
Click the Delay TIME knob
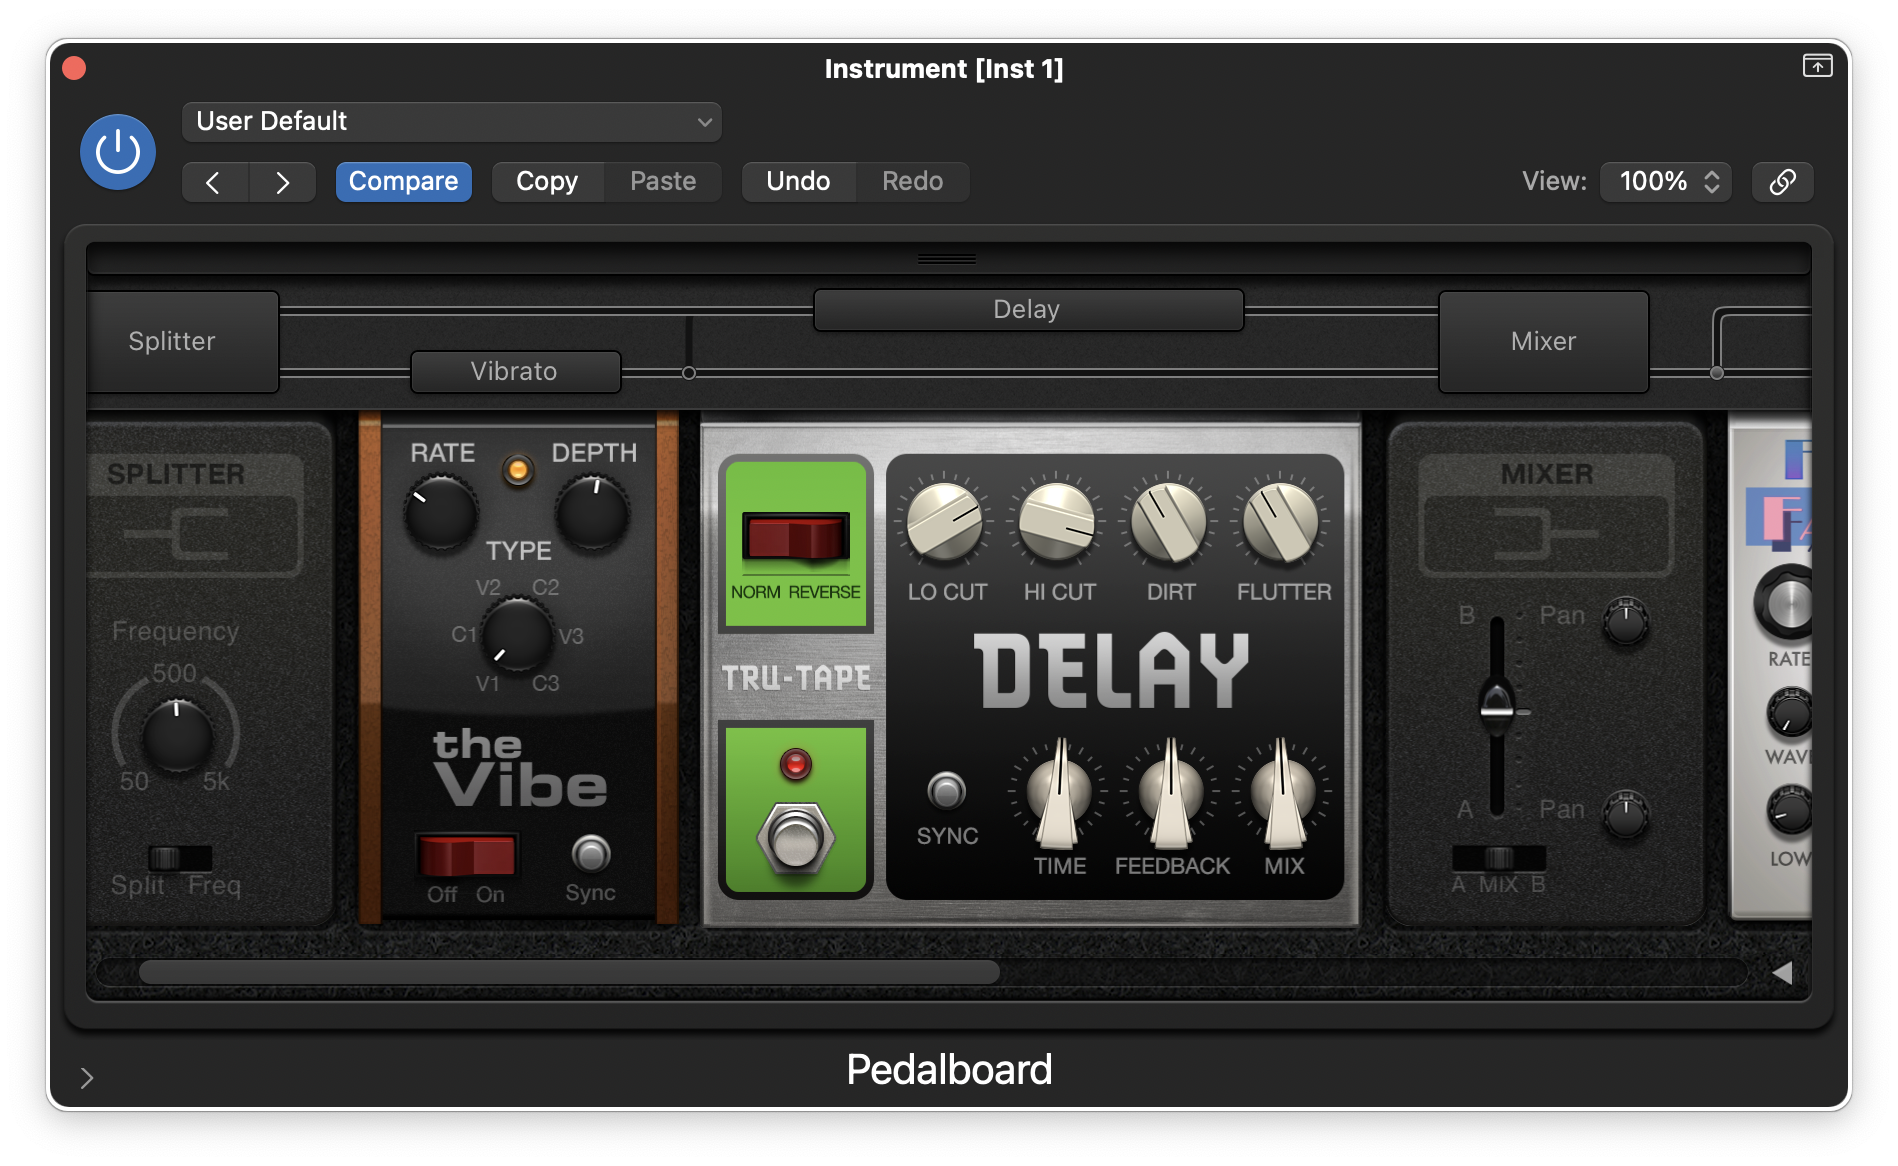click(x=1059, y=795)
